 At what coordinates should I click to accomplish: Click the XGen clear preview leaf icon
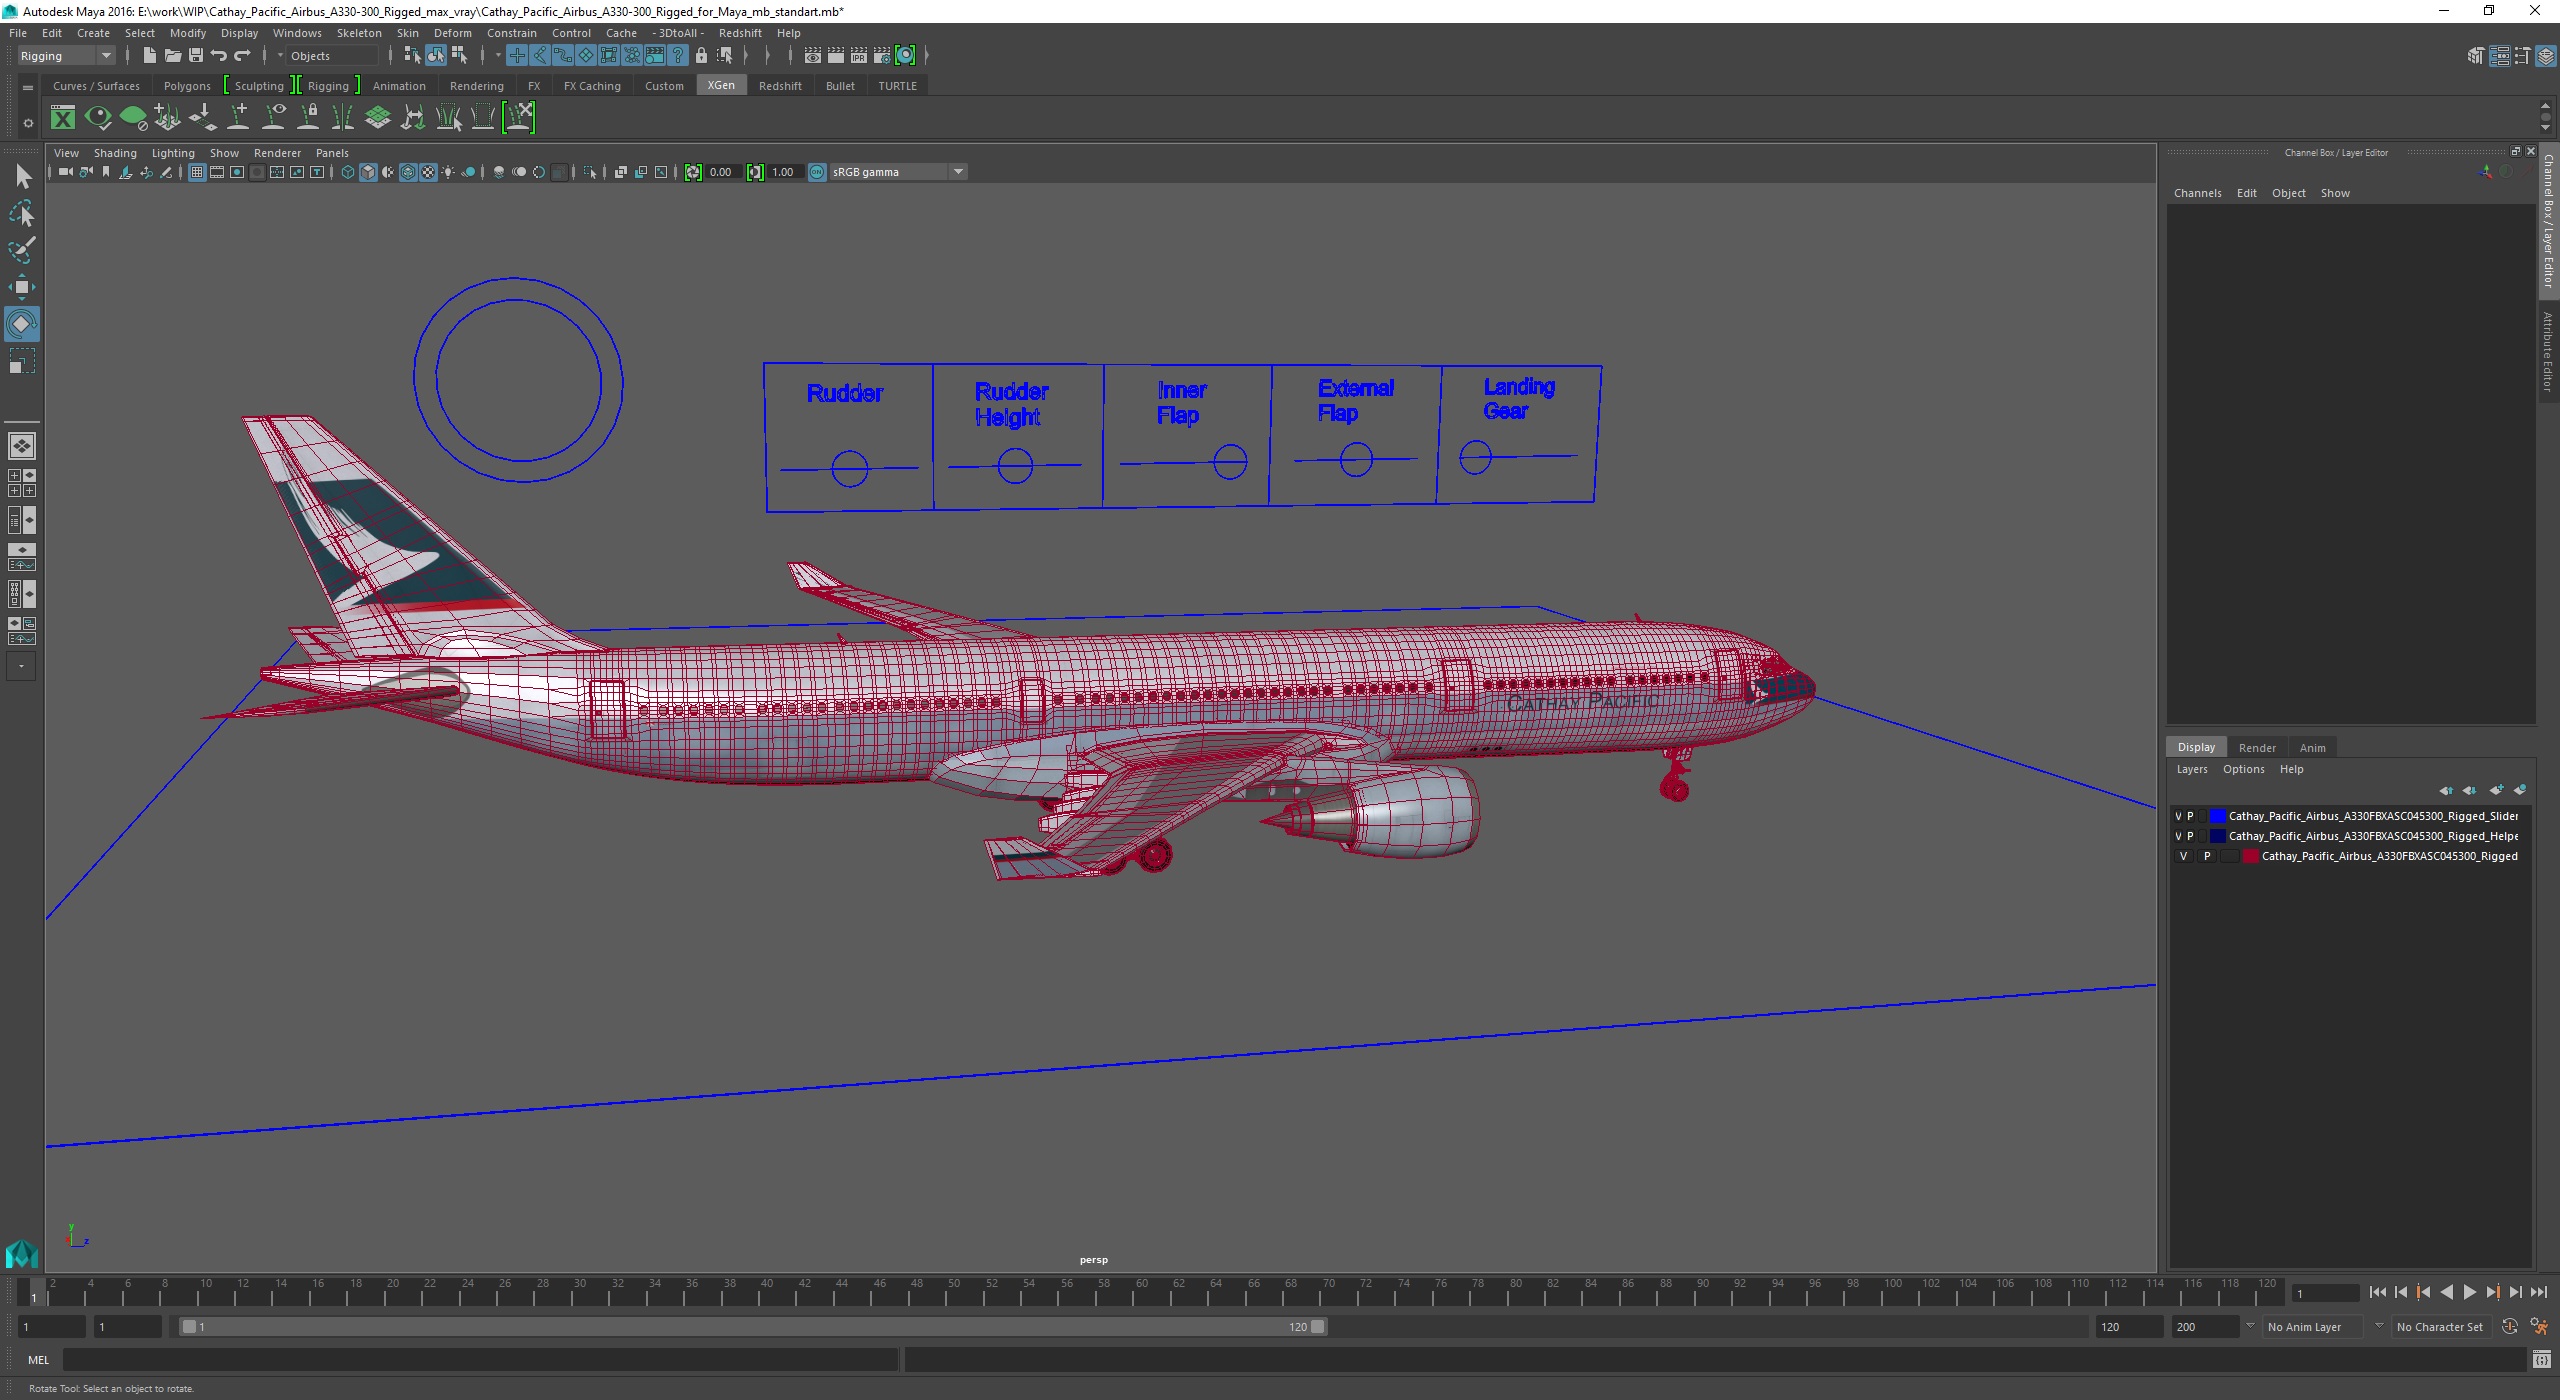(x=133, y=118)
